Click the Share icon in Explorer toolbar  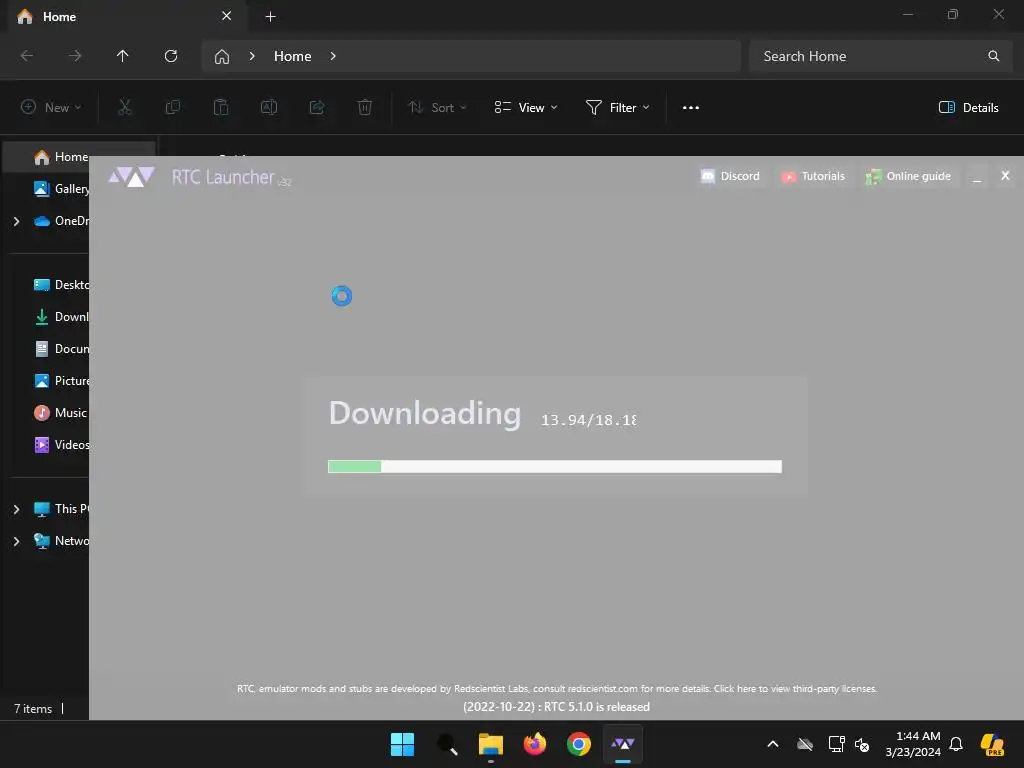[317, 108]
